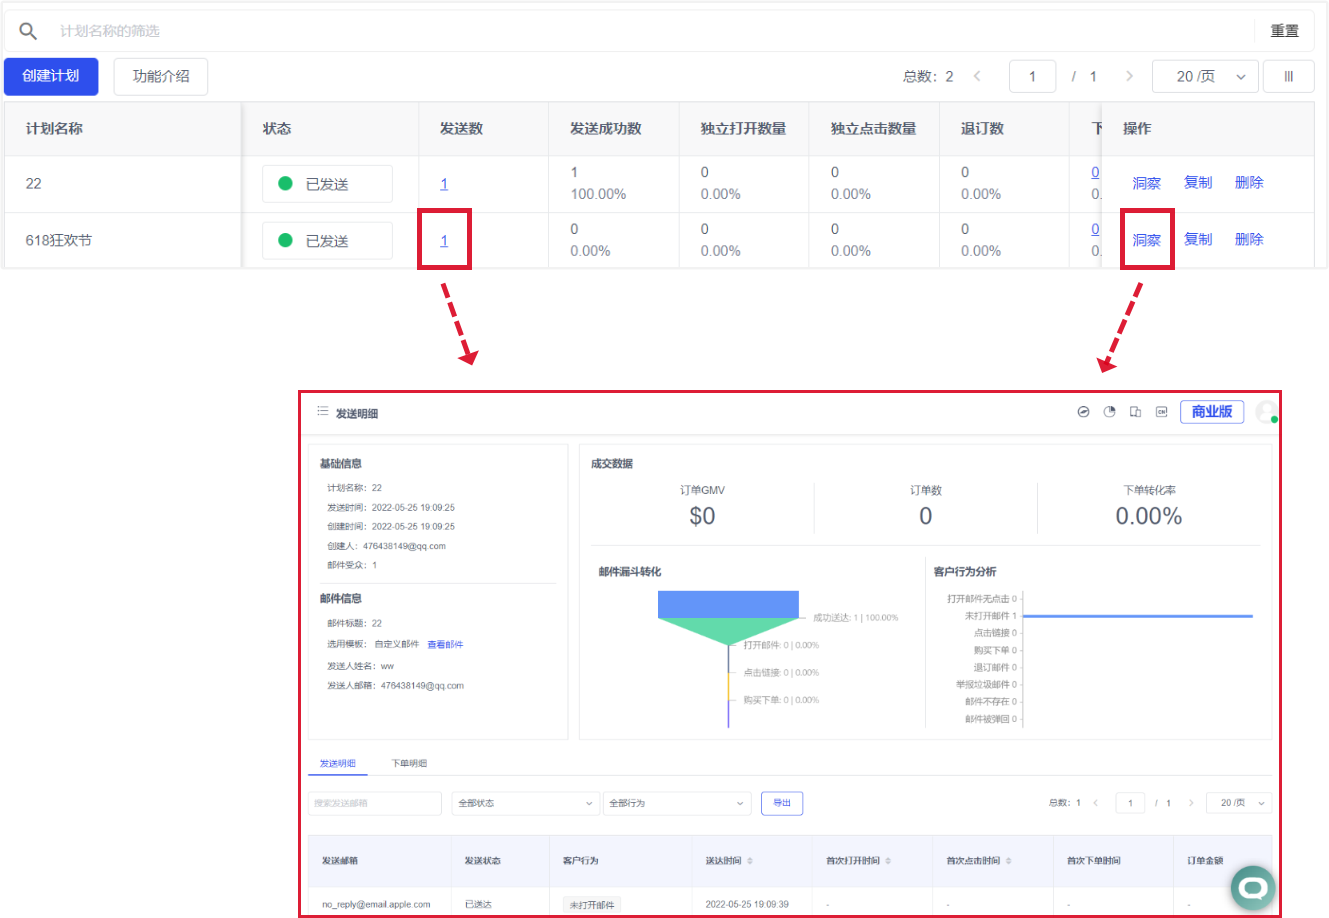Go to next page in detail pagination
The image size is (1329, 918).
coord(1191,803)
